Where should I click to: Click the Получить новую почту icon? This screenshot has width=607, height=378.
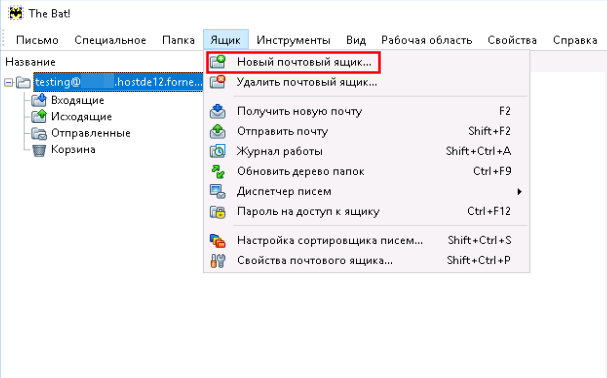(x=218, y=111)
